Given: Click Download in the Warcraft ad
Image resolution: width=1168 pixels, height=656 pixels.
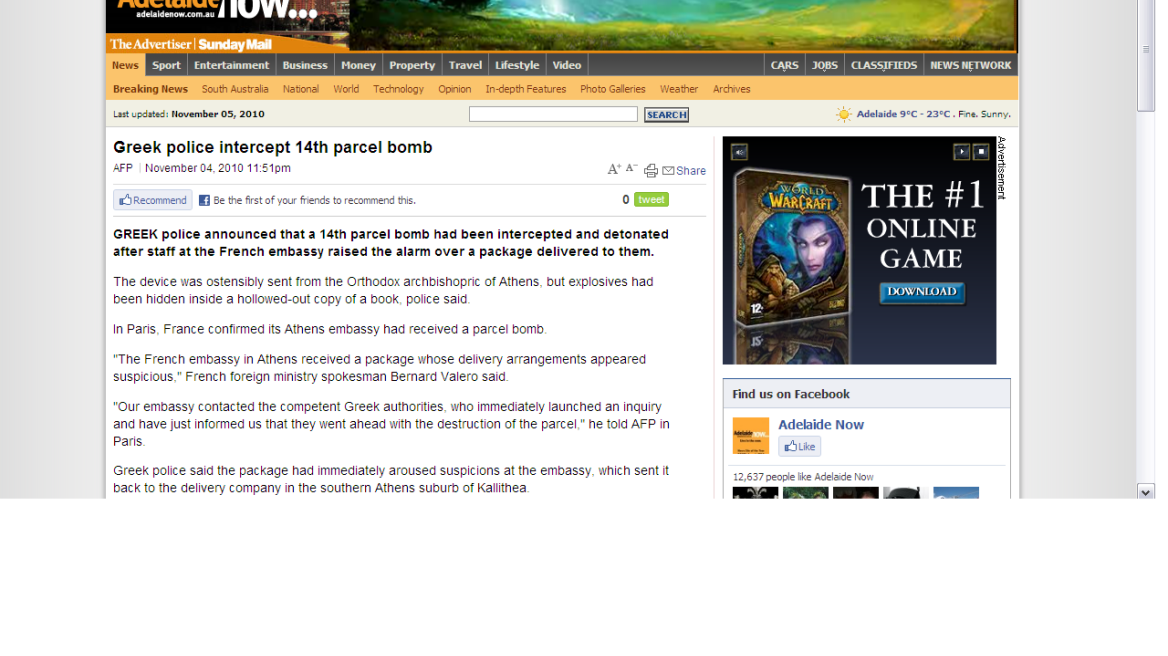Looking at the screenshot, I should tap(921, 292).
